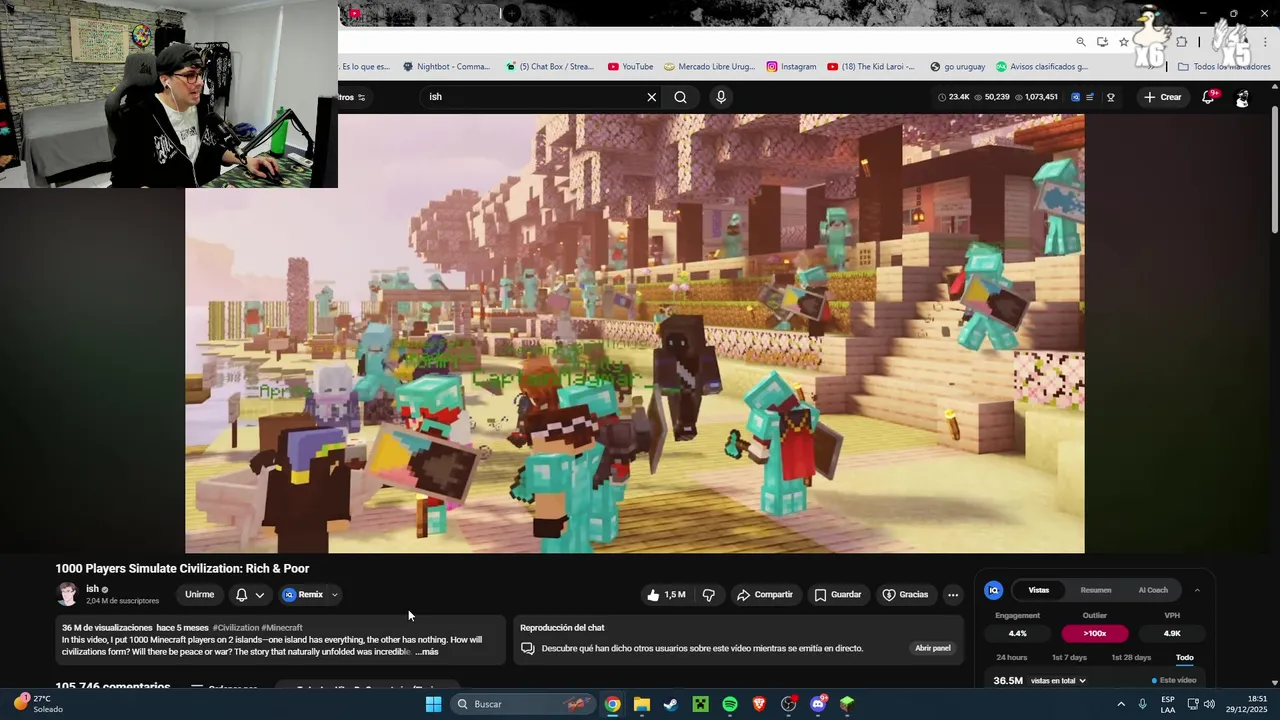Open the Mercado Libre Uruguay bookmark
This screenshot has height=720, width=1280.
(x=710, y=67)
